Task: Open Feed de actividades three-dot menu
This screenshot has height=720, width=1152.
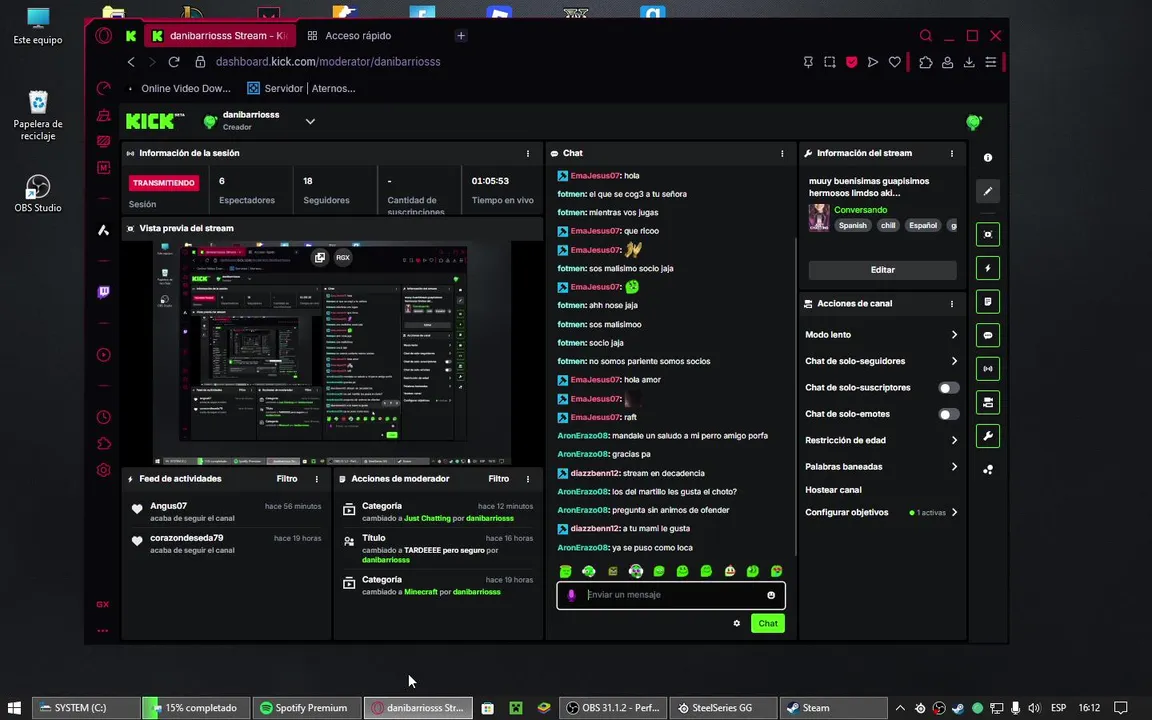Action: tap(317, 479)
